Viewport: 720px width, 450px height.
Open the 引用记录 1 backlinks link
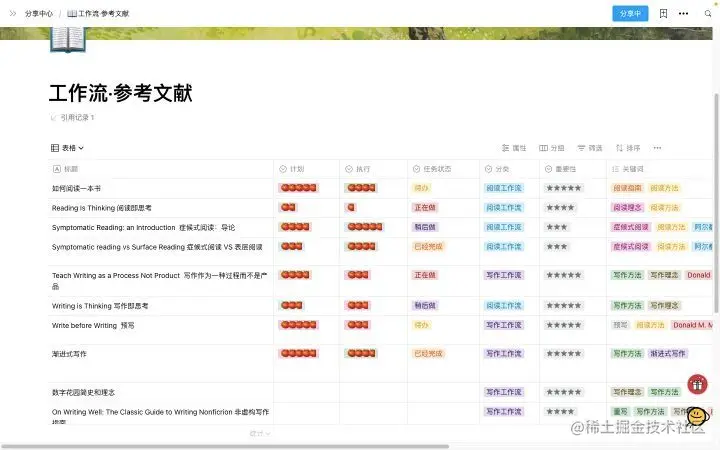click(x=73, y=118)
